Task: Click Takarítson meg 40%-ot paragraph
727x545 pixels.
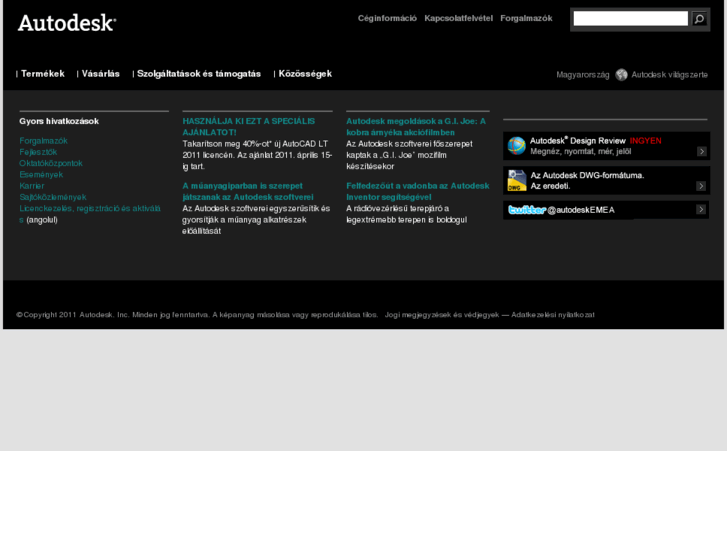Action: pyautogui.click(x=257, y=155)
